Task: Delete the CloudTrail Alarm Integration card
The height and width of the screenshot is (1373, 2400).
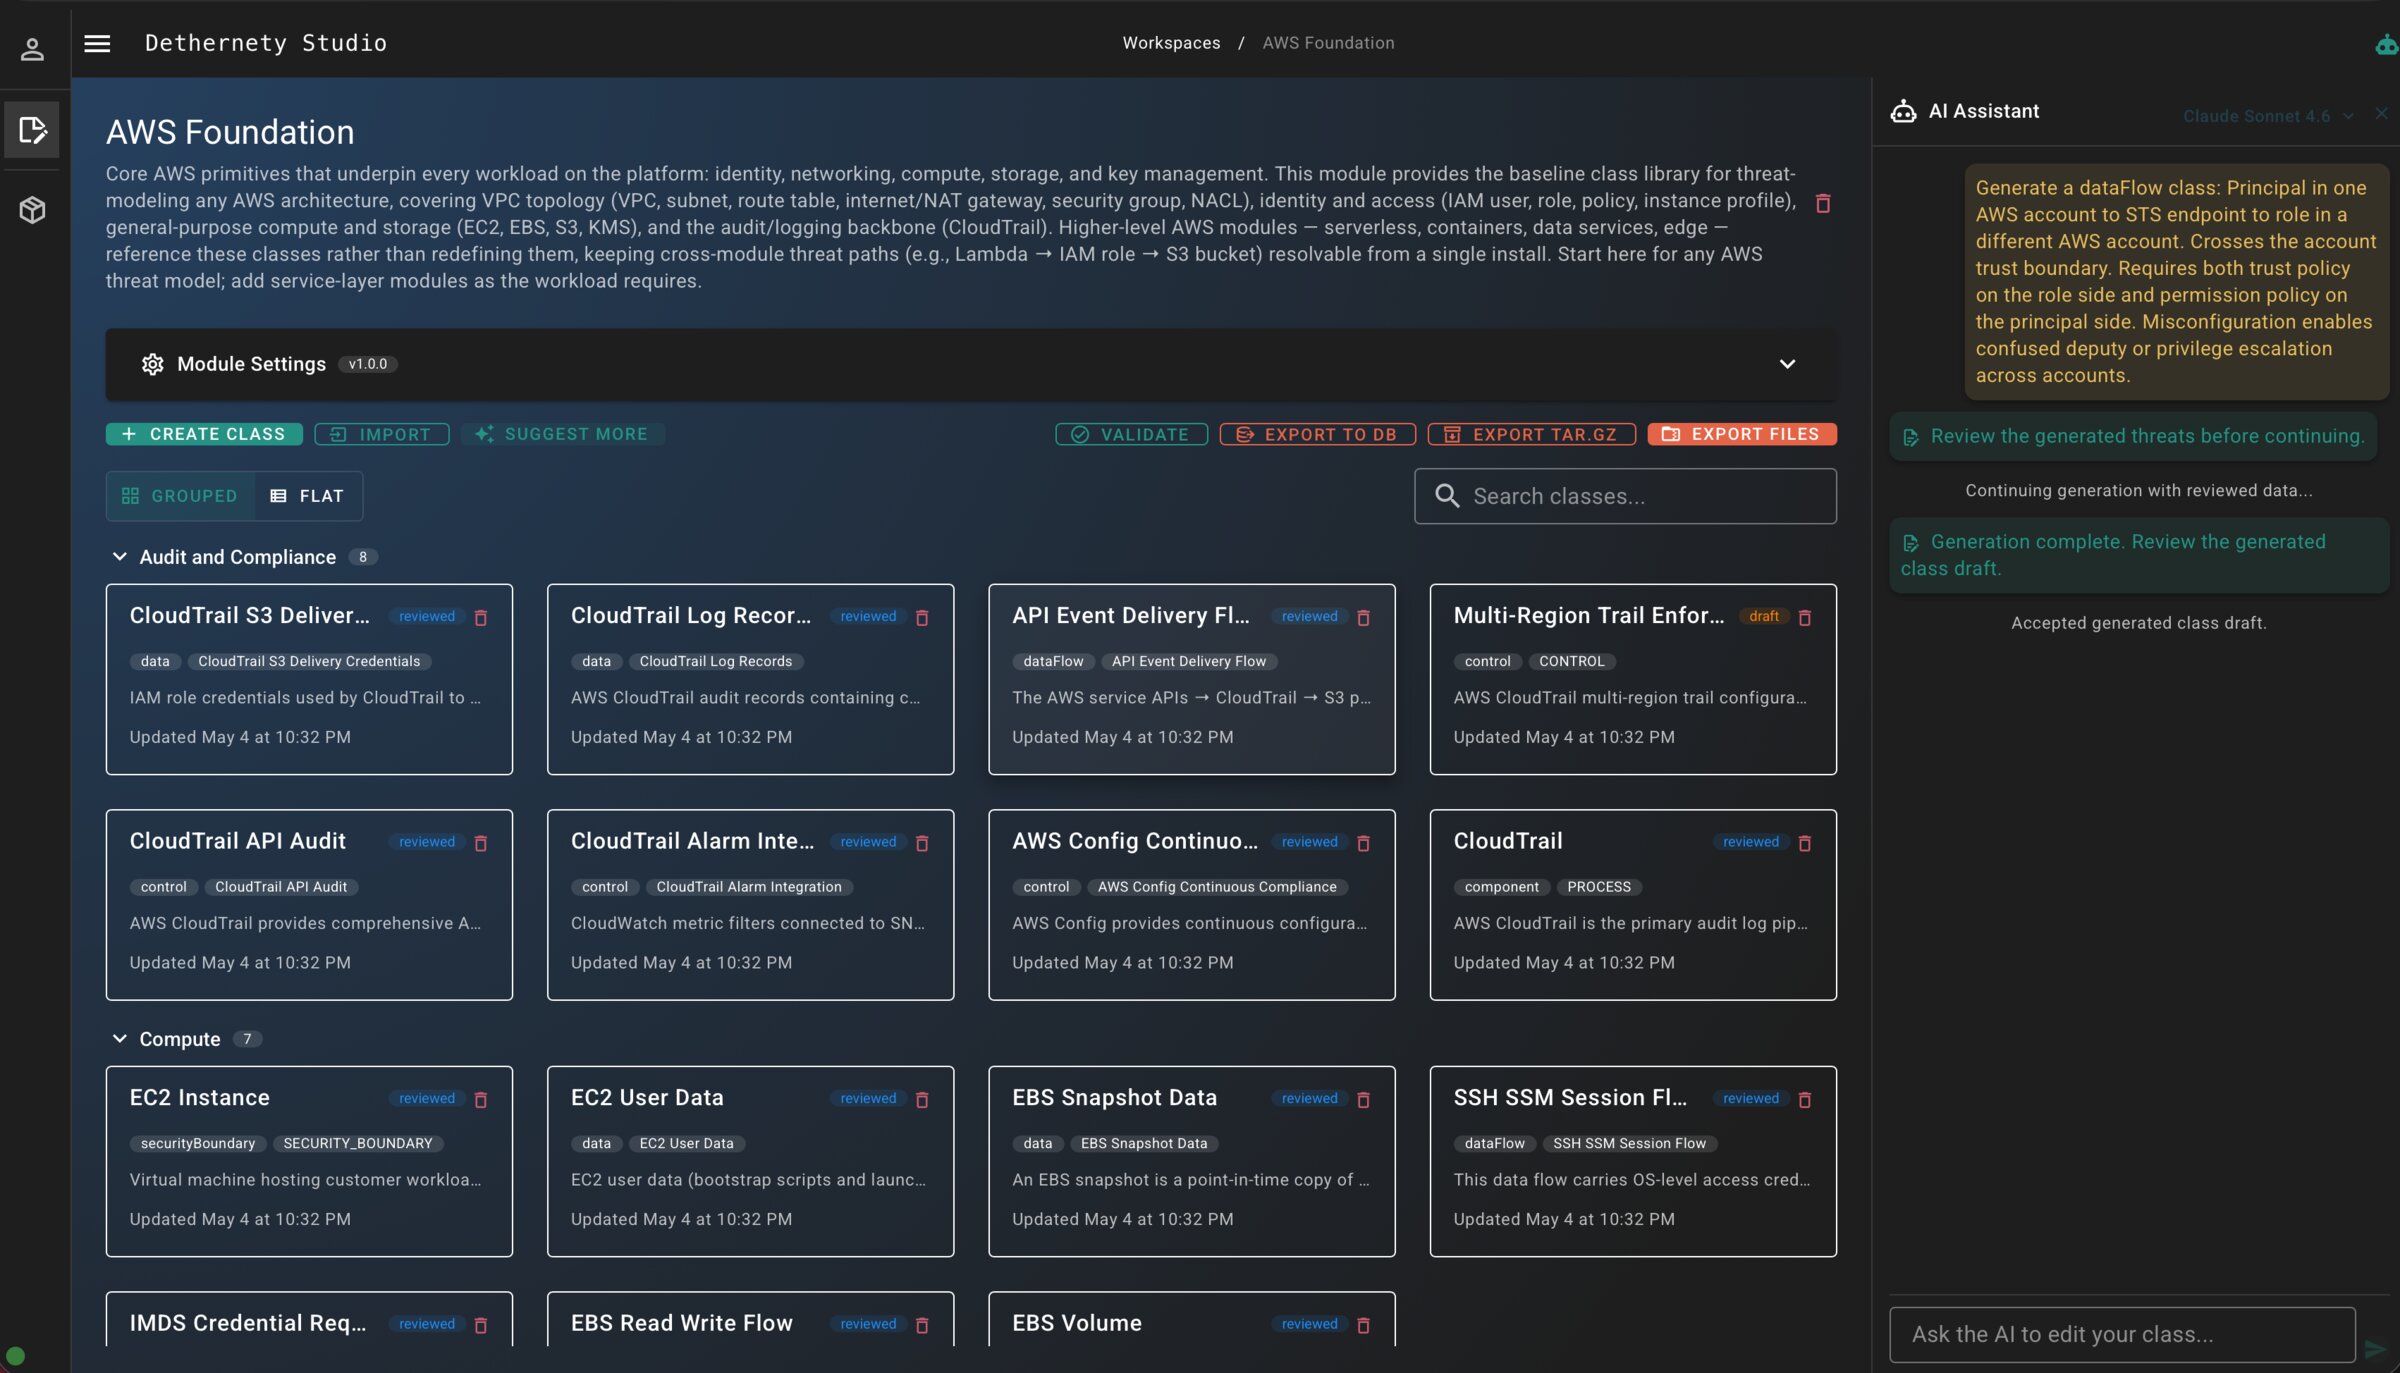Action: pos(922,843)
